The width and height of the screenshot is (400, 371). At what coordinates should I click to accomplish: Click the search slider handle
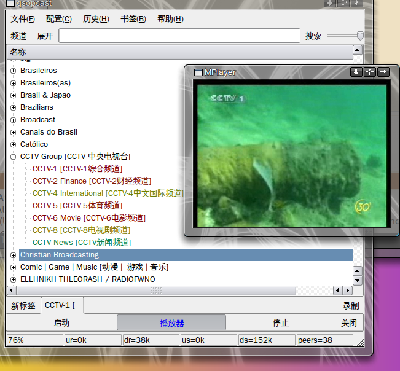[x=360, y=36]
